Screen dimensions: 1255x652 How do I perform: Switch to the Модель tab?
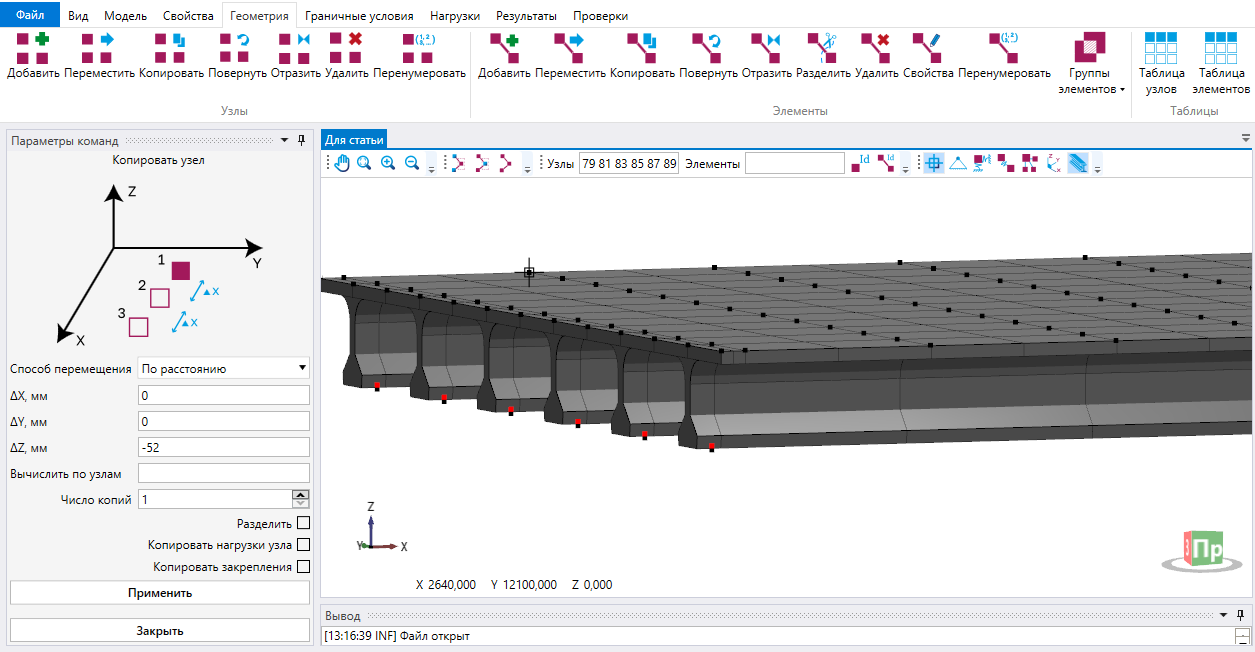click(x=125, y=16)
